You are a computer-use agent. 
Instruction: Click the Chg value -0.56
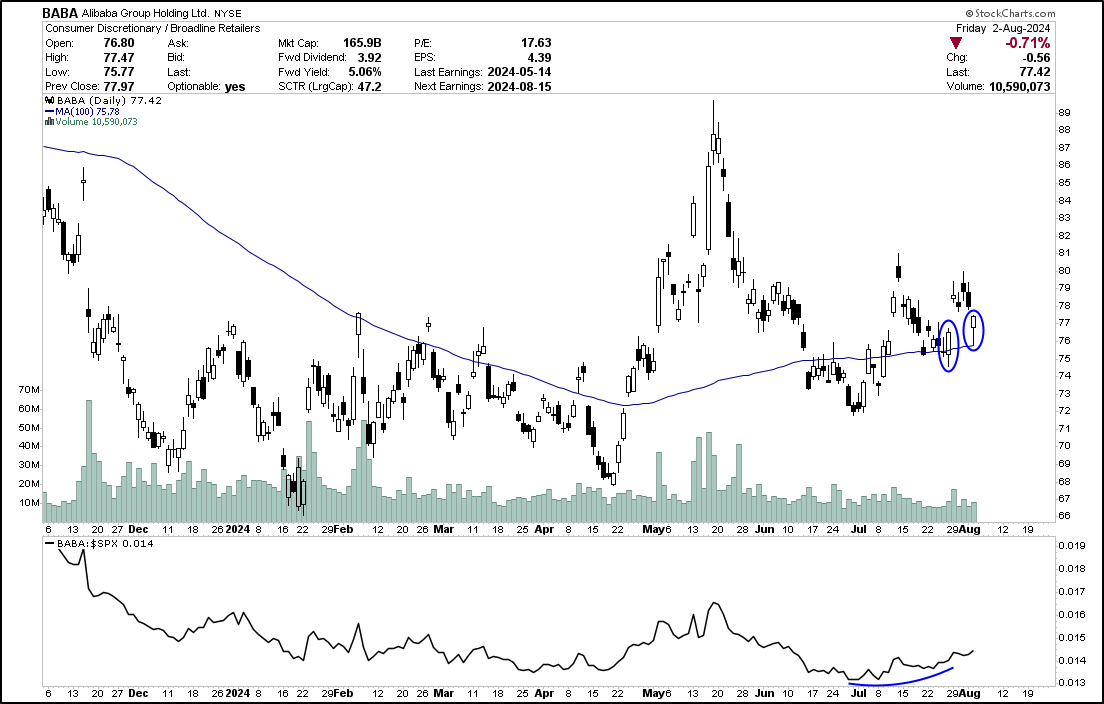coord(1036,58)
